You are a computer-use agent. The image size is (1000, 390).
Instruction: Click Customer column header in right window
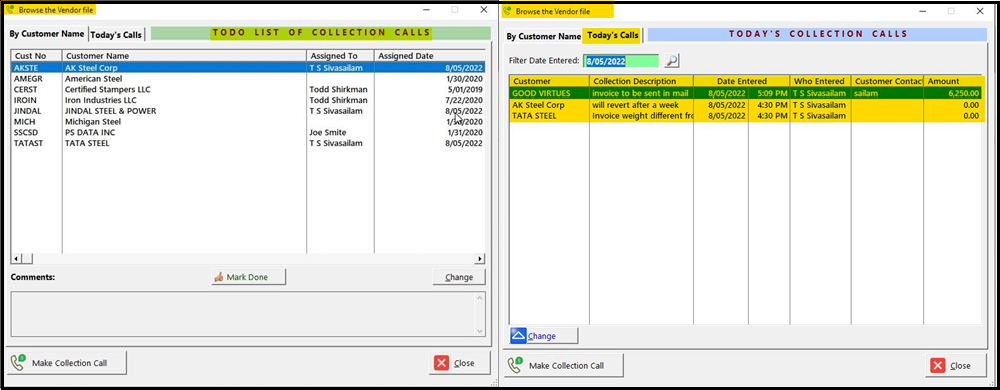click(x=549, y=82)
